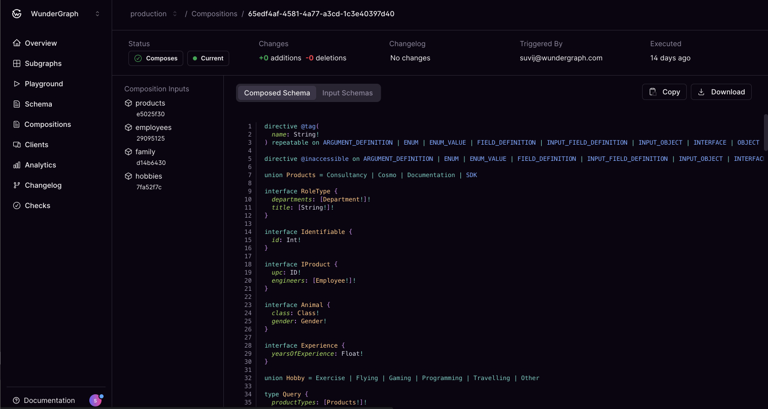Screen dimensions: 768x409
Task: Click the 'union Hobby' line in schema
Action: pyautogui.click(x=402, y=378)
